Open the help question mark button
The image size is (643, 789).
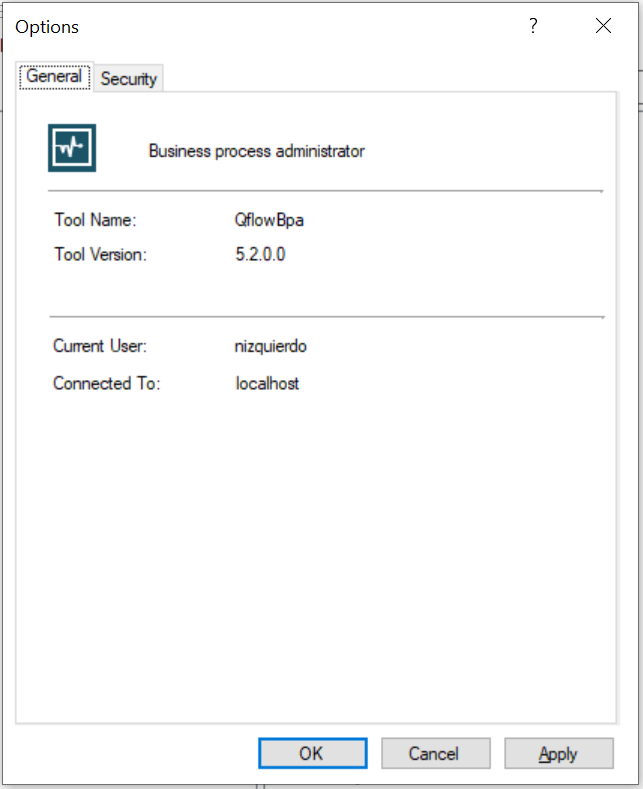tap(533, 26)
